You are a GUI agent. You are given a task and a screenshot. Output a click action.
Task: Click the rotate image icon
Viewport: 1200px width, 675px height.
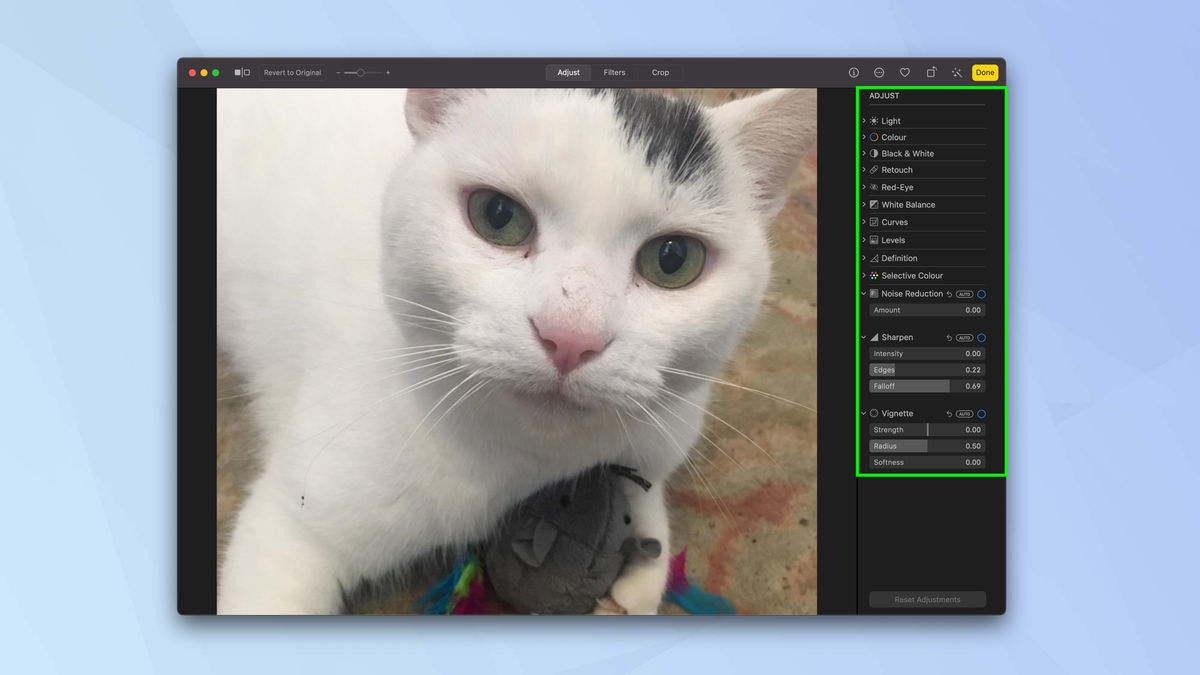[930, 72]
